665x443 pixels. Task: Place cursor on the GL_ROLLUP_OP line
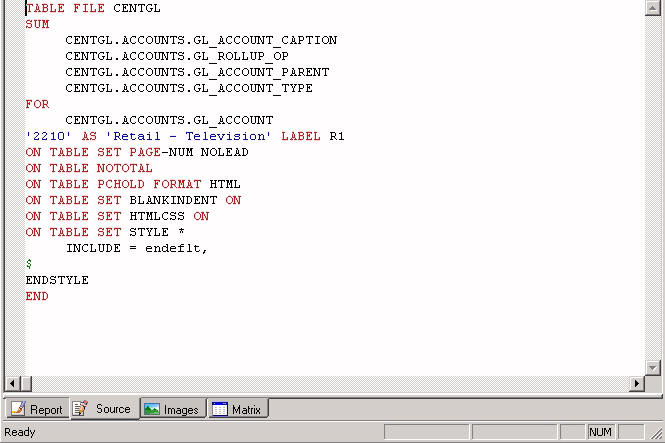tap(177, 56)
